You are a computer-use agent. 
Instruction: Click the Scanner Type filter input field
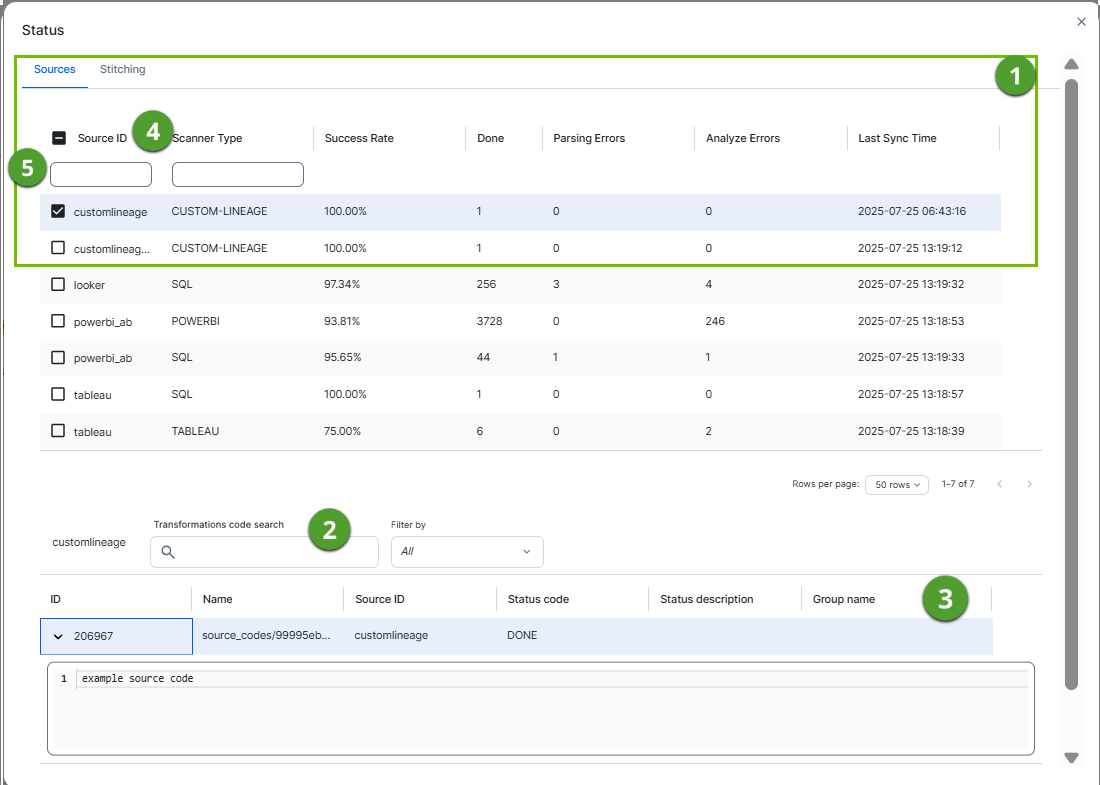[x=238, y=175]
